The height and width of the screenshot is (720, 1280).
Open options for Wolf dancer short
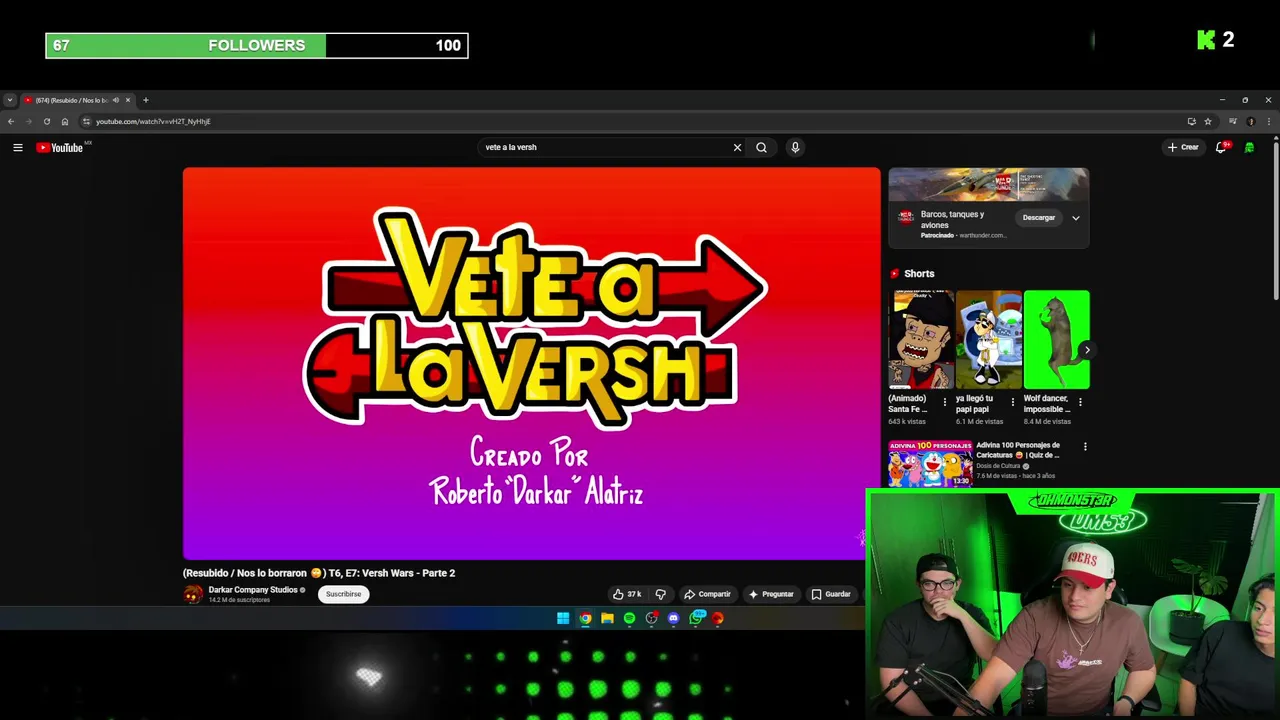(x=1080, y=402)
